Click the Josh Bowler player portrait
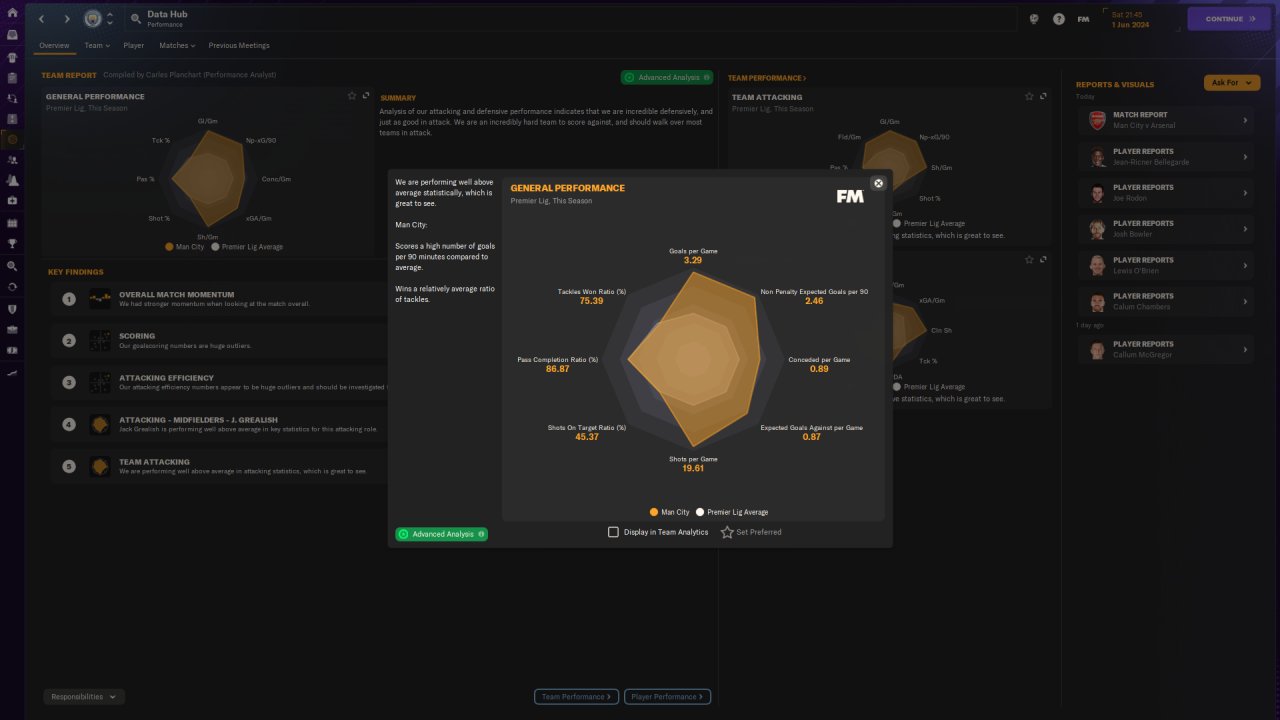1280x720 pixels. (x=1097, y=229)
